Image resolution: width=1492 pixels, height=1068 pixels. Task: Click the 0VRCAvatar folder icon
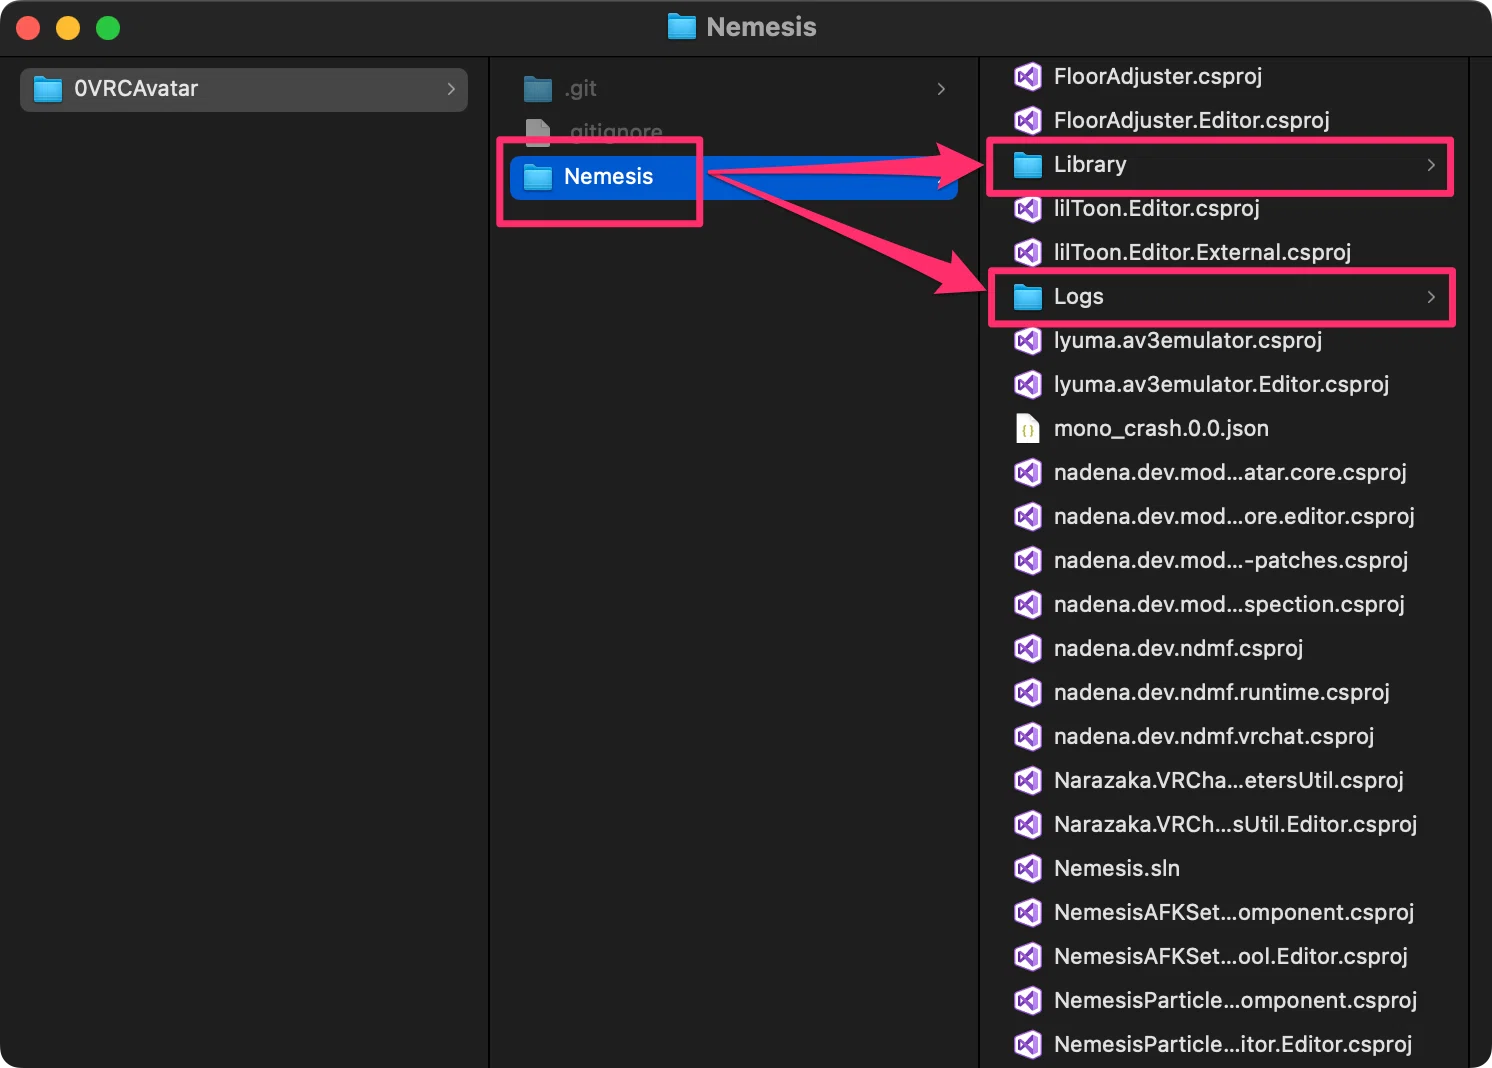click(48, 89)
